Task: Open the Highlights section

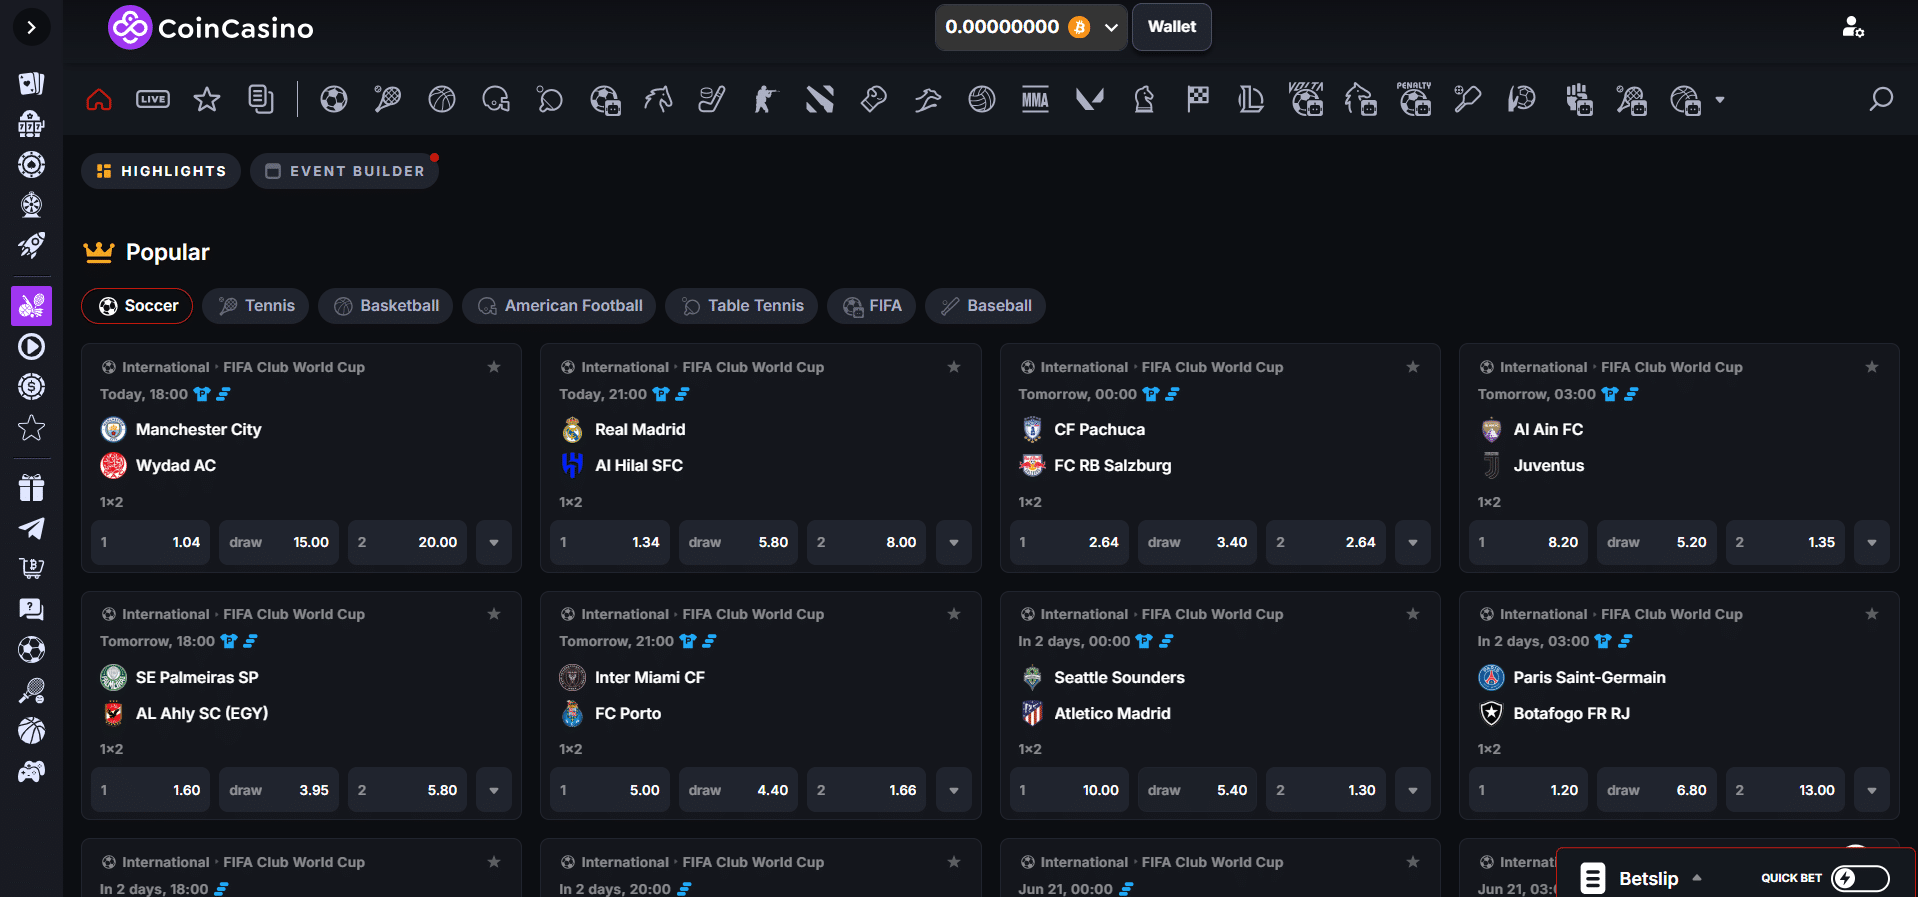Action: (161, 171)
